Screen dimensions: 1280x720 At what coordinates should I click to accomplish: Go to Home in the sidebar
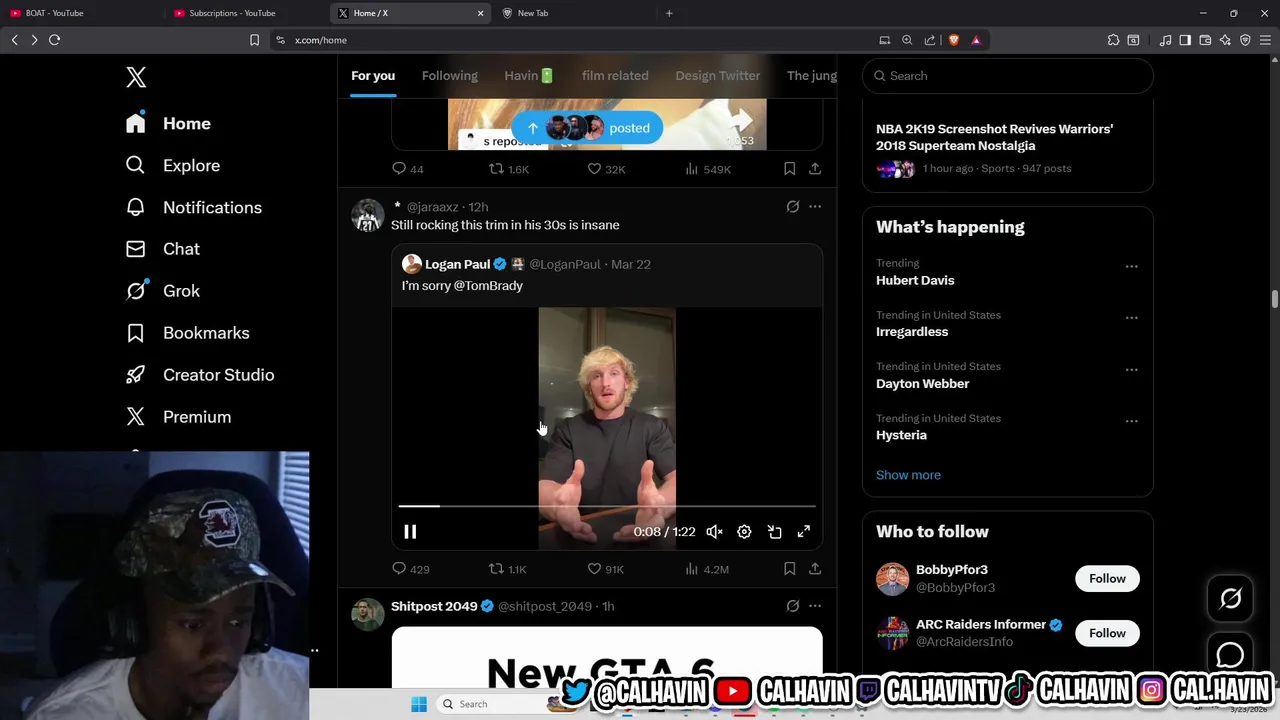[168, 123]
